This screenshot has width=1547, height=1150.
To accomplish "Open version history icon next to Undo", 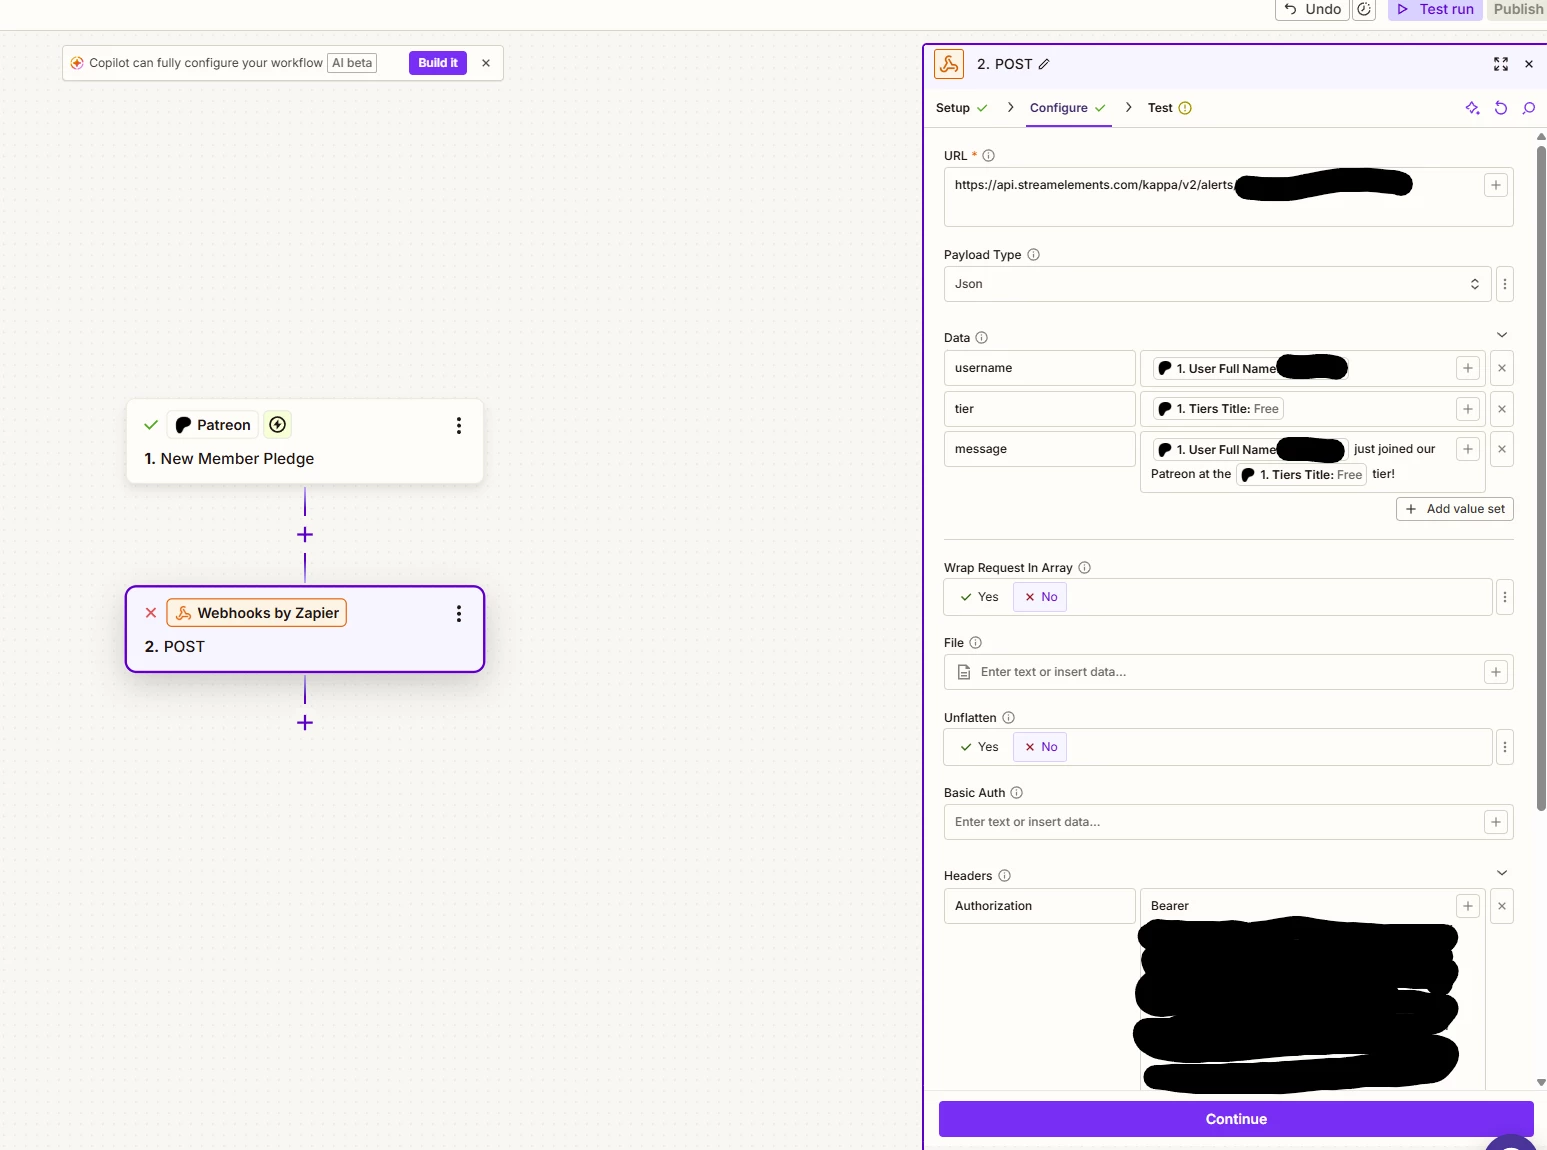I will pyautogui.click(x=1364, y=9).
